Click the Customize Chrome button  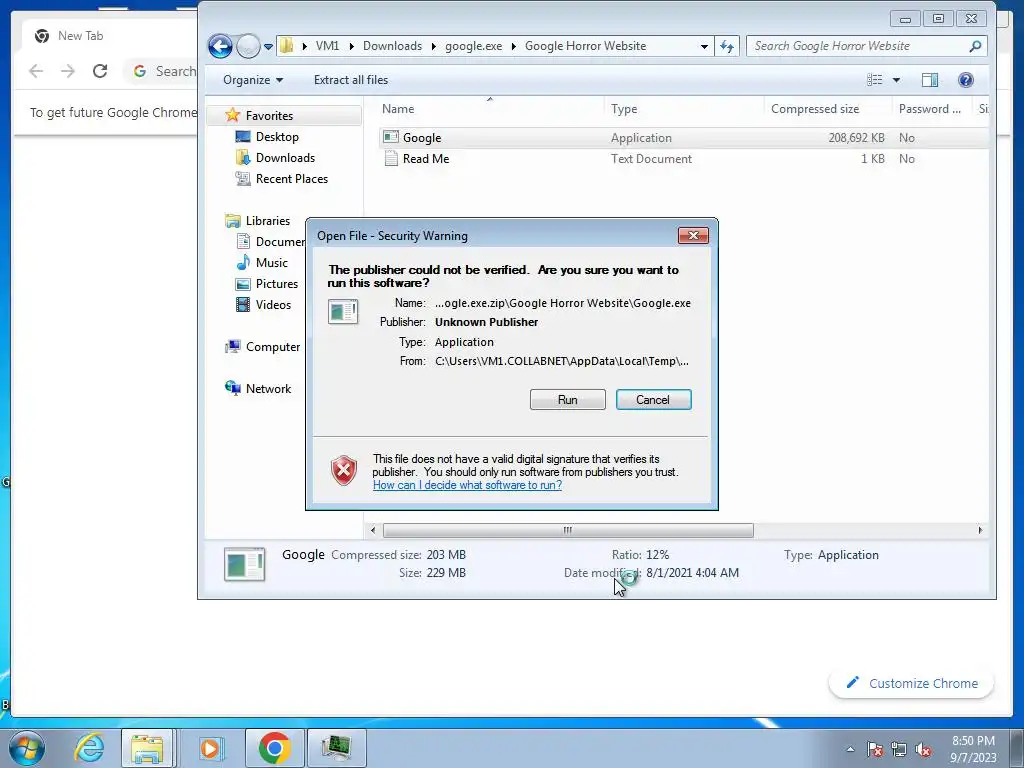point(912,683)
